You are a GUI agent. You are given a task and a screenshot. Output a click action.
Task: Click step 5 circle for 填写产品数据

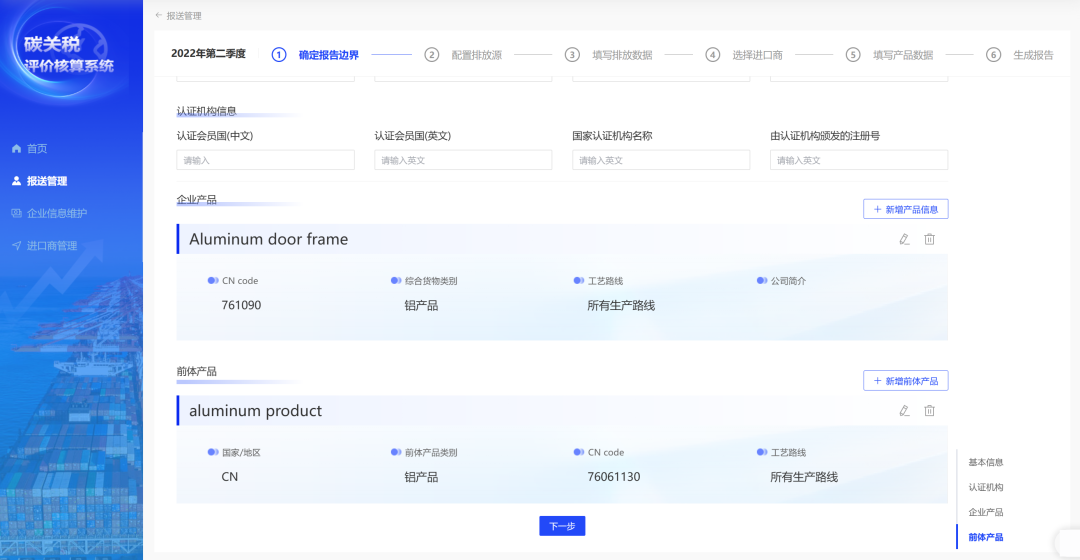click(x=853, y=54)
